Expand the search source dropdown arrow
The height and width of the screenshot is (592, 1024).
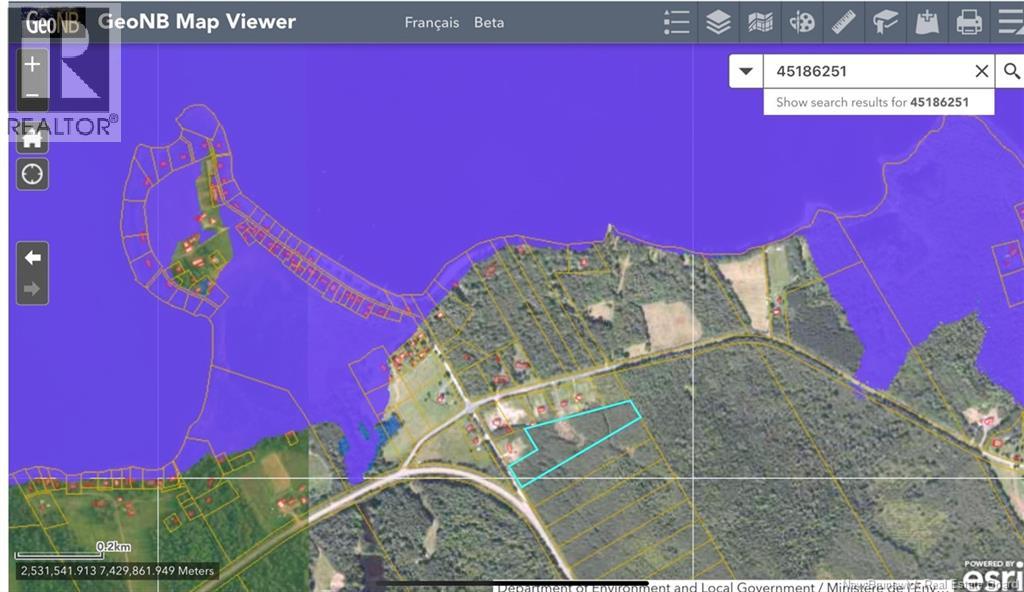746,71
